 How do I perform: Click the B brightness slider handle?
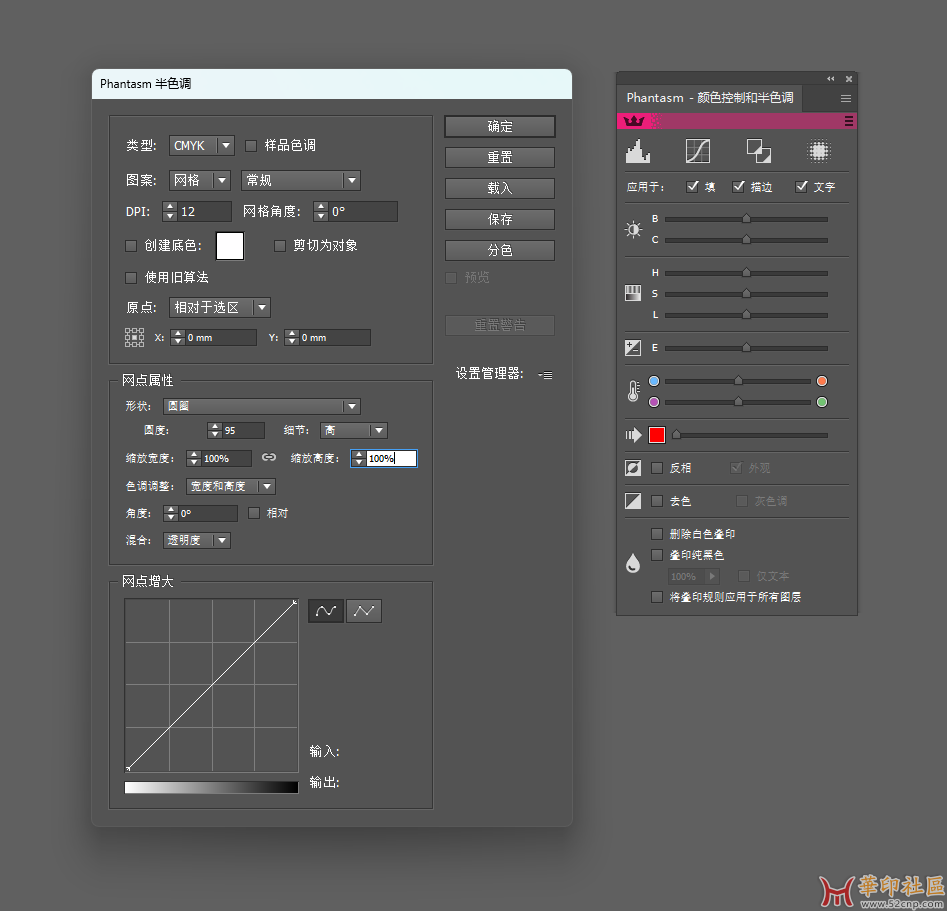point(746,218)
